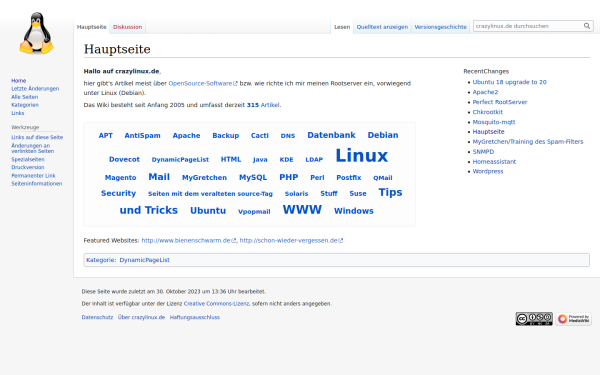Open Druckversion of the page

[x=28, y=167]
